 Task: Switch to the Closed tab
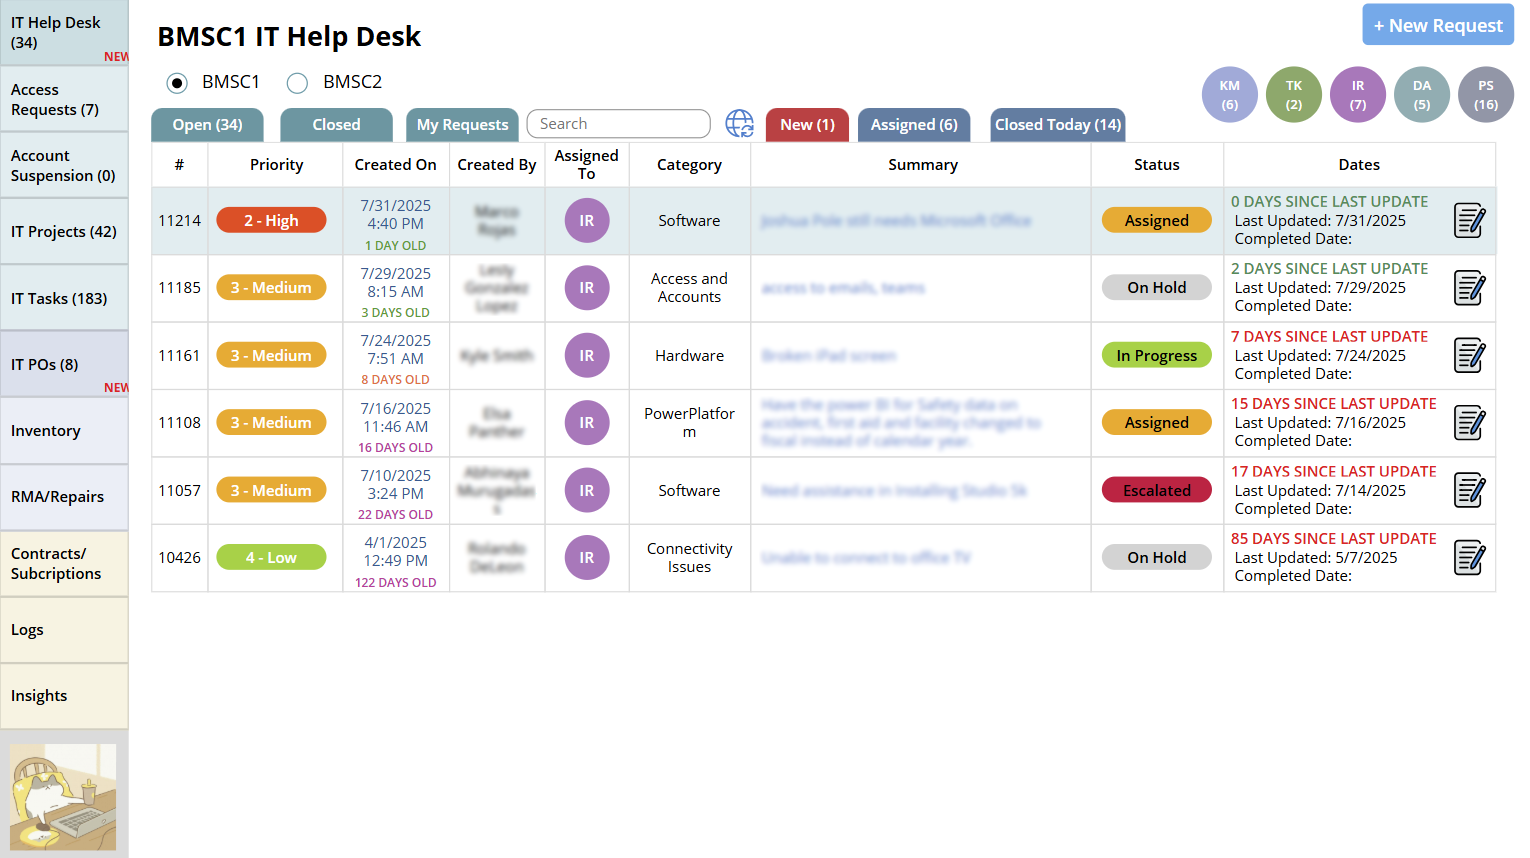point(336,125)
